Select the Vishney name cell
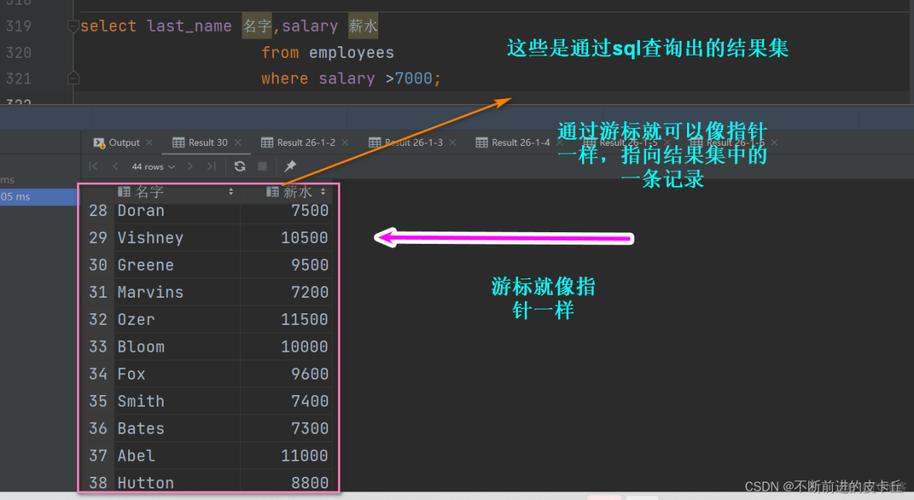Screen dimensions: 914x500 177,238
